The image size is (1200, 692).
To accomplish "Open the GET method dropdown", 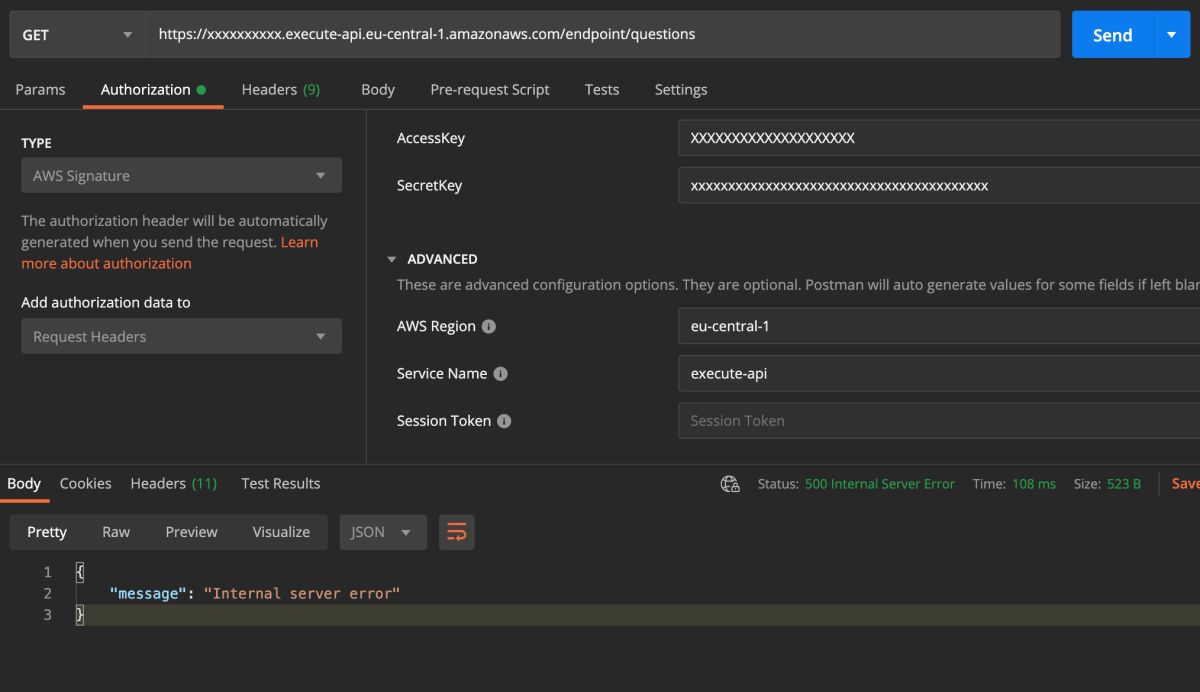I will (77, 35).
